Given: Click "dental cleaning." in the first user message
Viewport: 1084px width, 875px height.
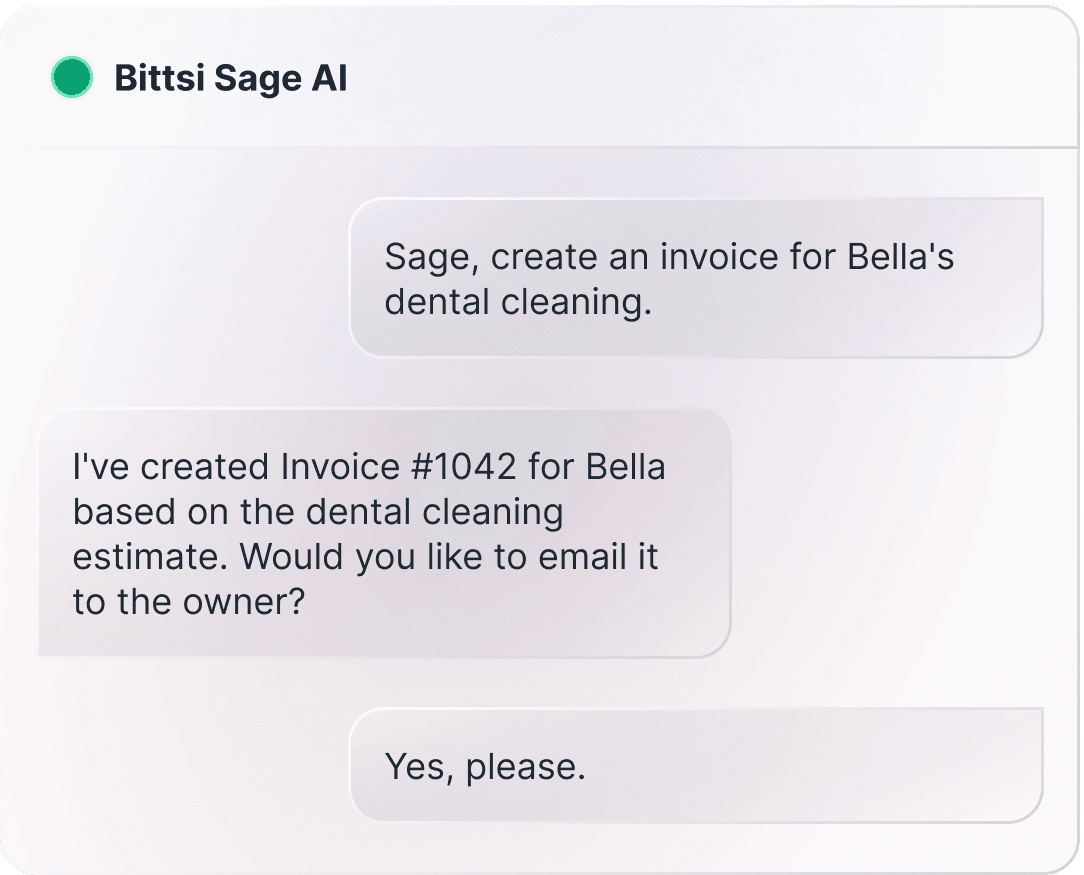Looking at the screenshot, I should [x=518, y=302].
